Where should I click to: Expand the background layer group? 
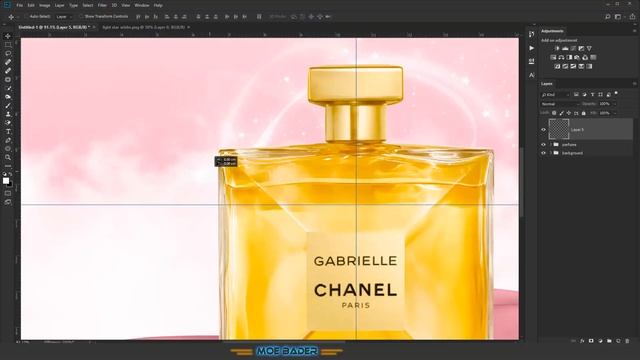click(551, 153)
